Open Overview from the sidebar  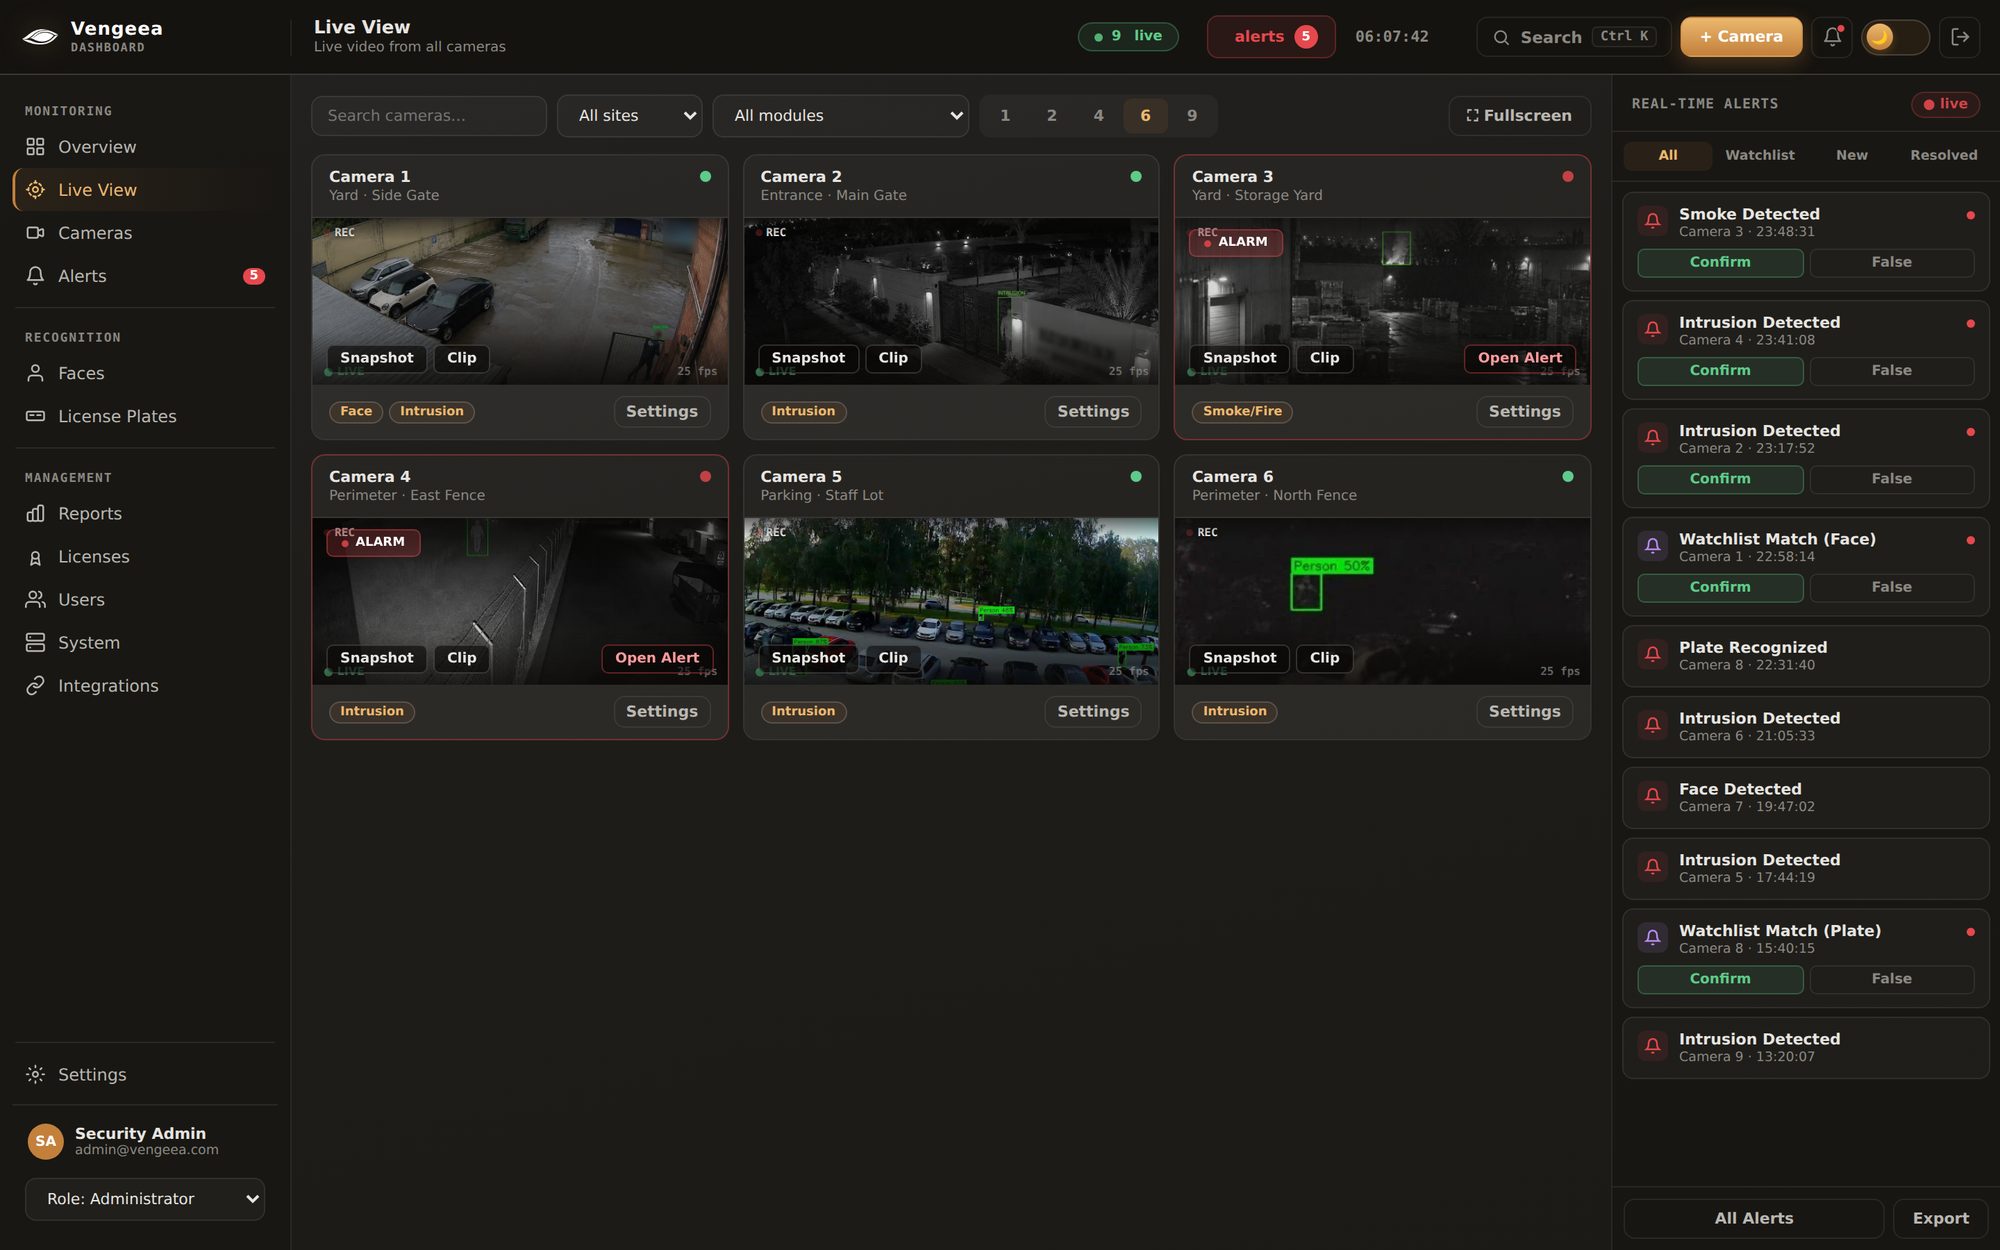[145, 147]
